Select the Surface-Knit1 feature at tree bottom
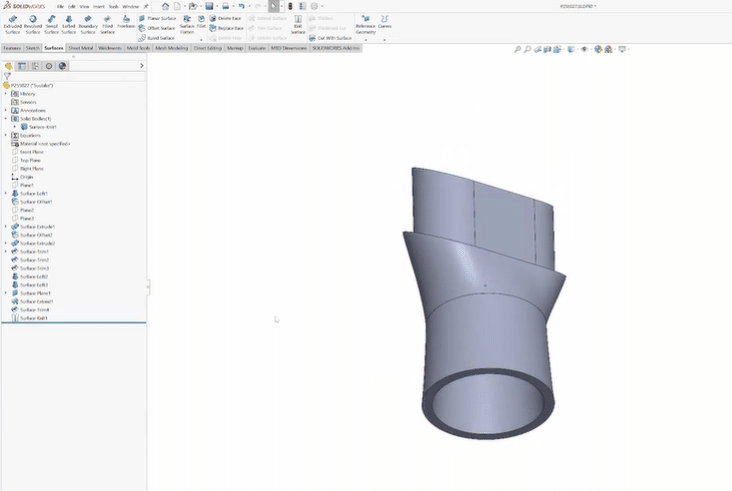The image size is (732, 491). click(29, 318)
